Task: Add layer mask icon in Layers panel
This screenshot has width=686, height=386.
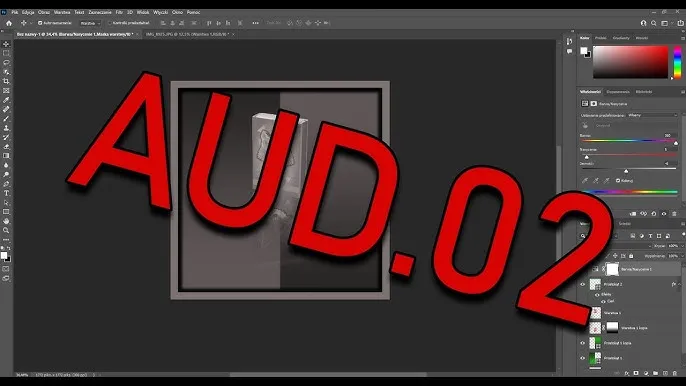Action: (636, 373)
